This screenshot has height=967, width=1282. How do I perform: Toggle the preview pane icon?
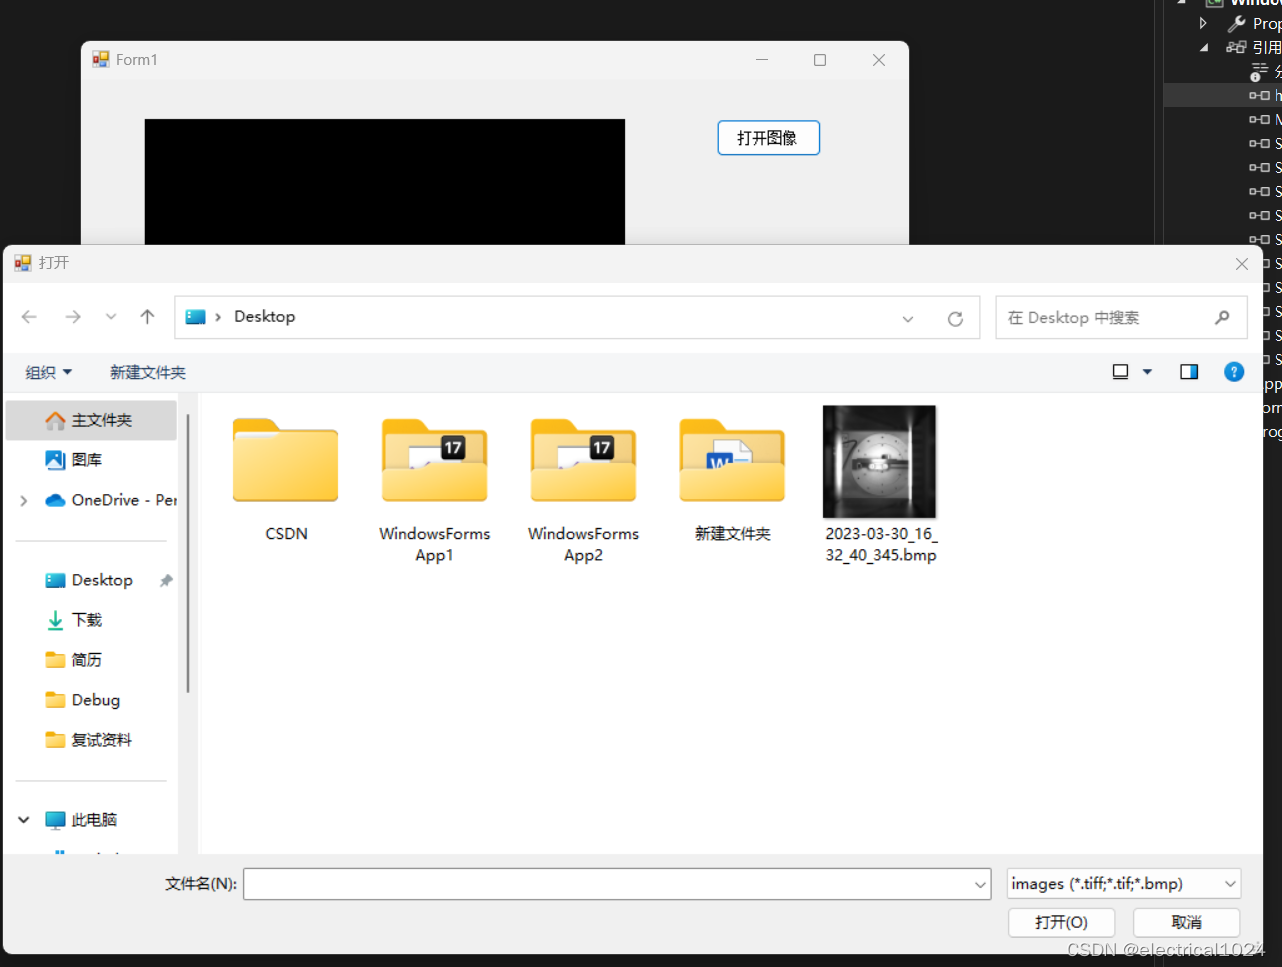[x=1189, y=372]
